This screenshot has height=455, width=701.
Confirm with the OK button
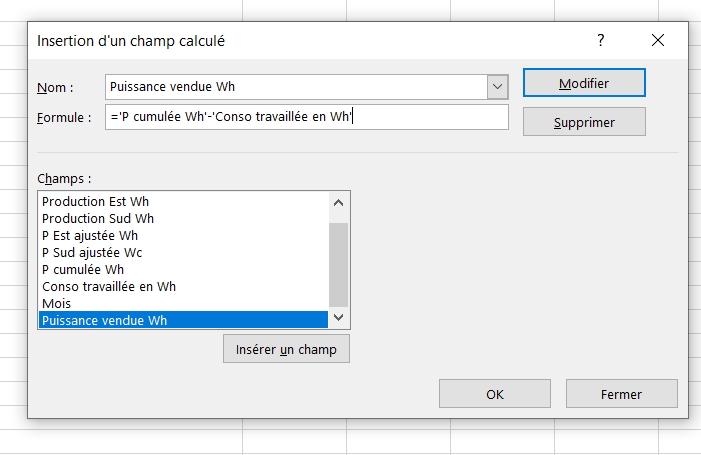494,394
